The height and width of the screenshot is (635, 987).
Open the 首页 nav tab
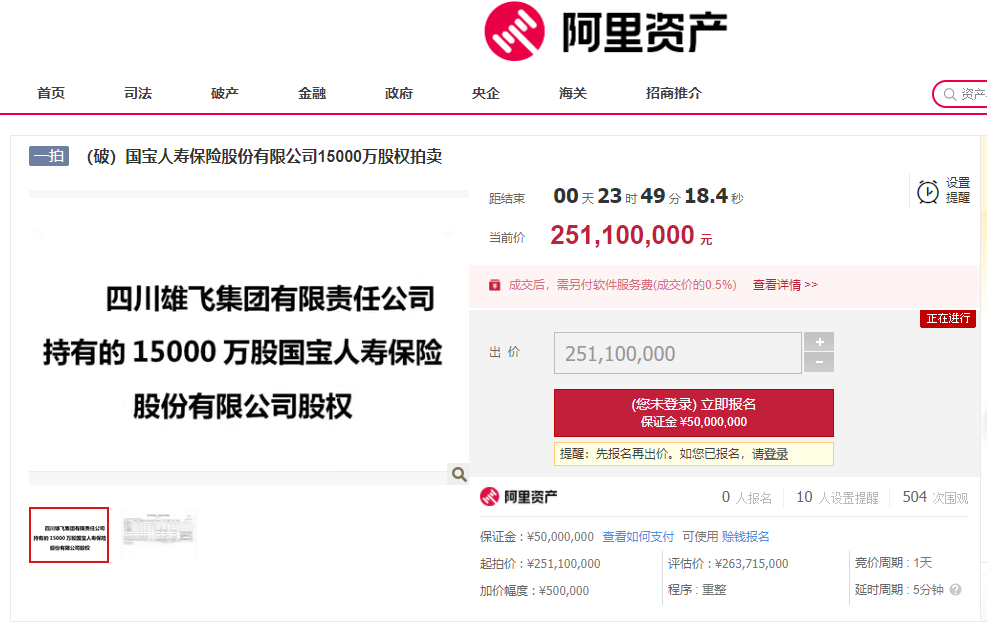[x=51, y=93]
